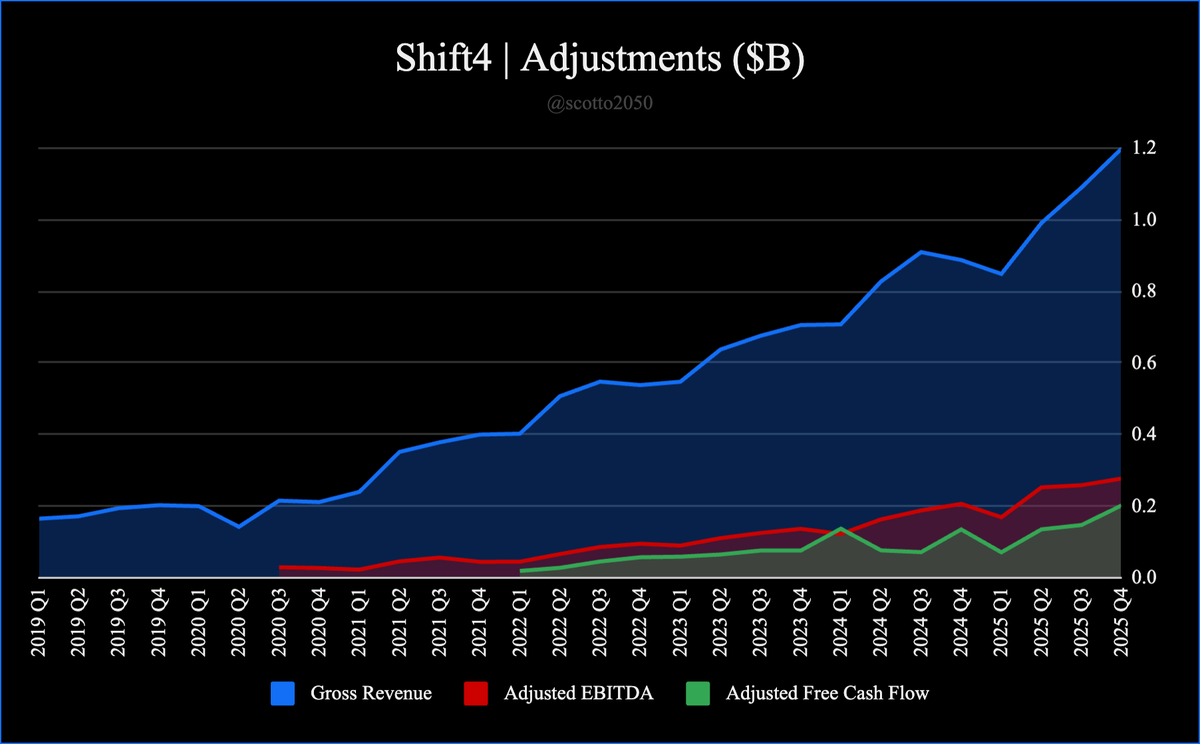Viewport: 1200px width, 744px height.
Task: Click the 2019 Q3 x-axis label
Action: (x=119, y=622)
